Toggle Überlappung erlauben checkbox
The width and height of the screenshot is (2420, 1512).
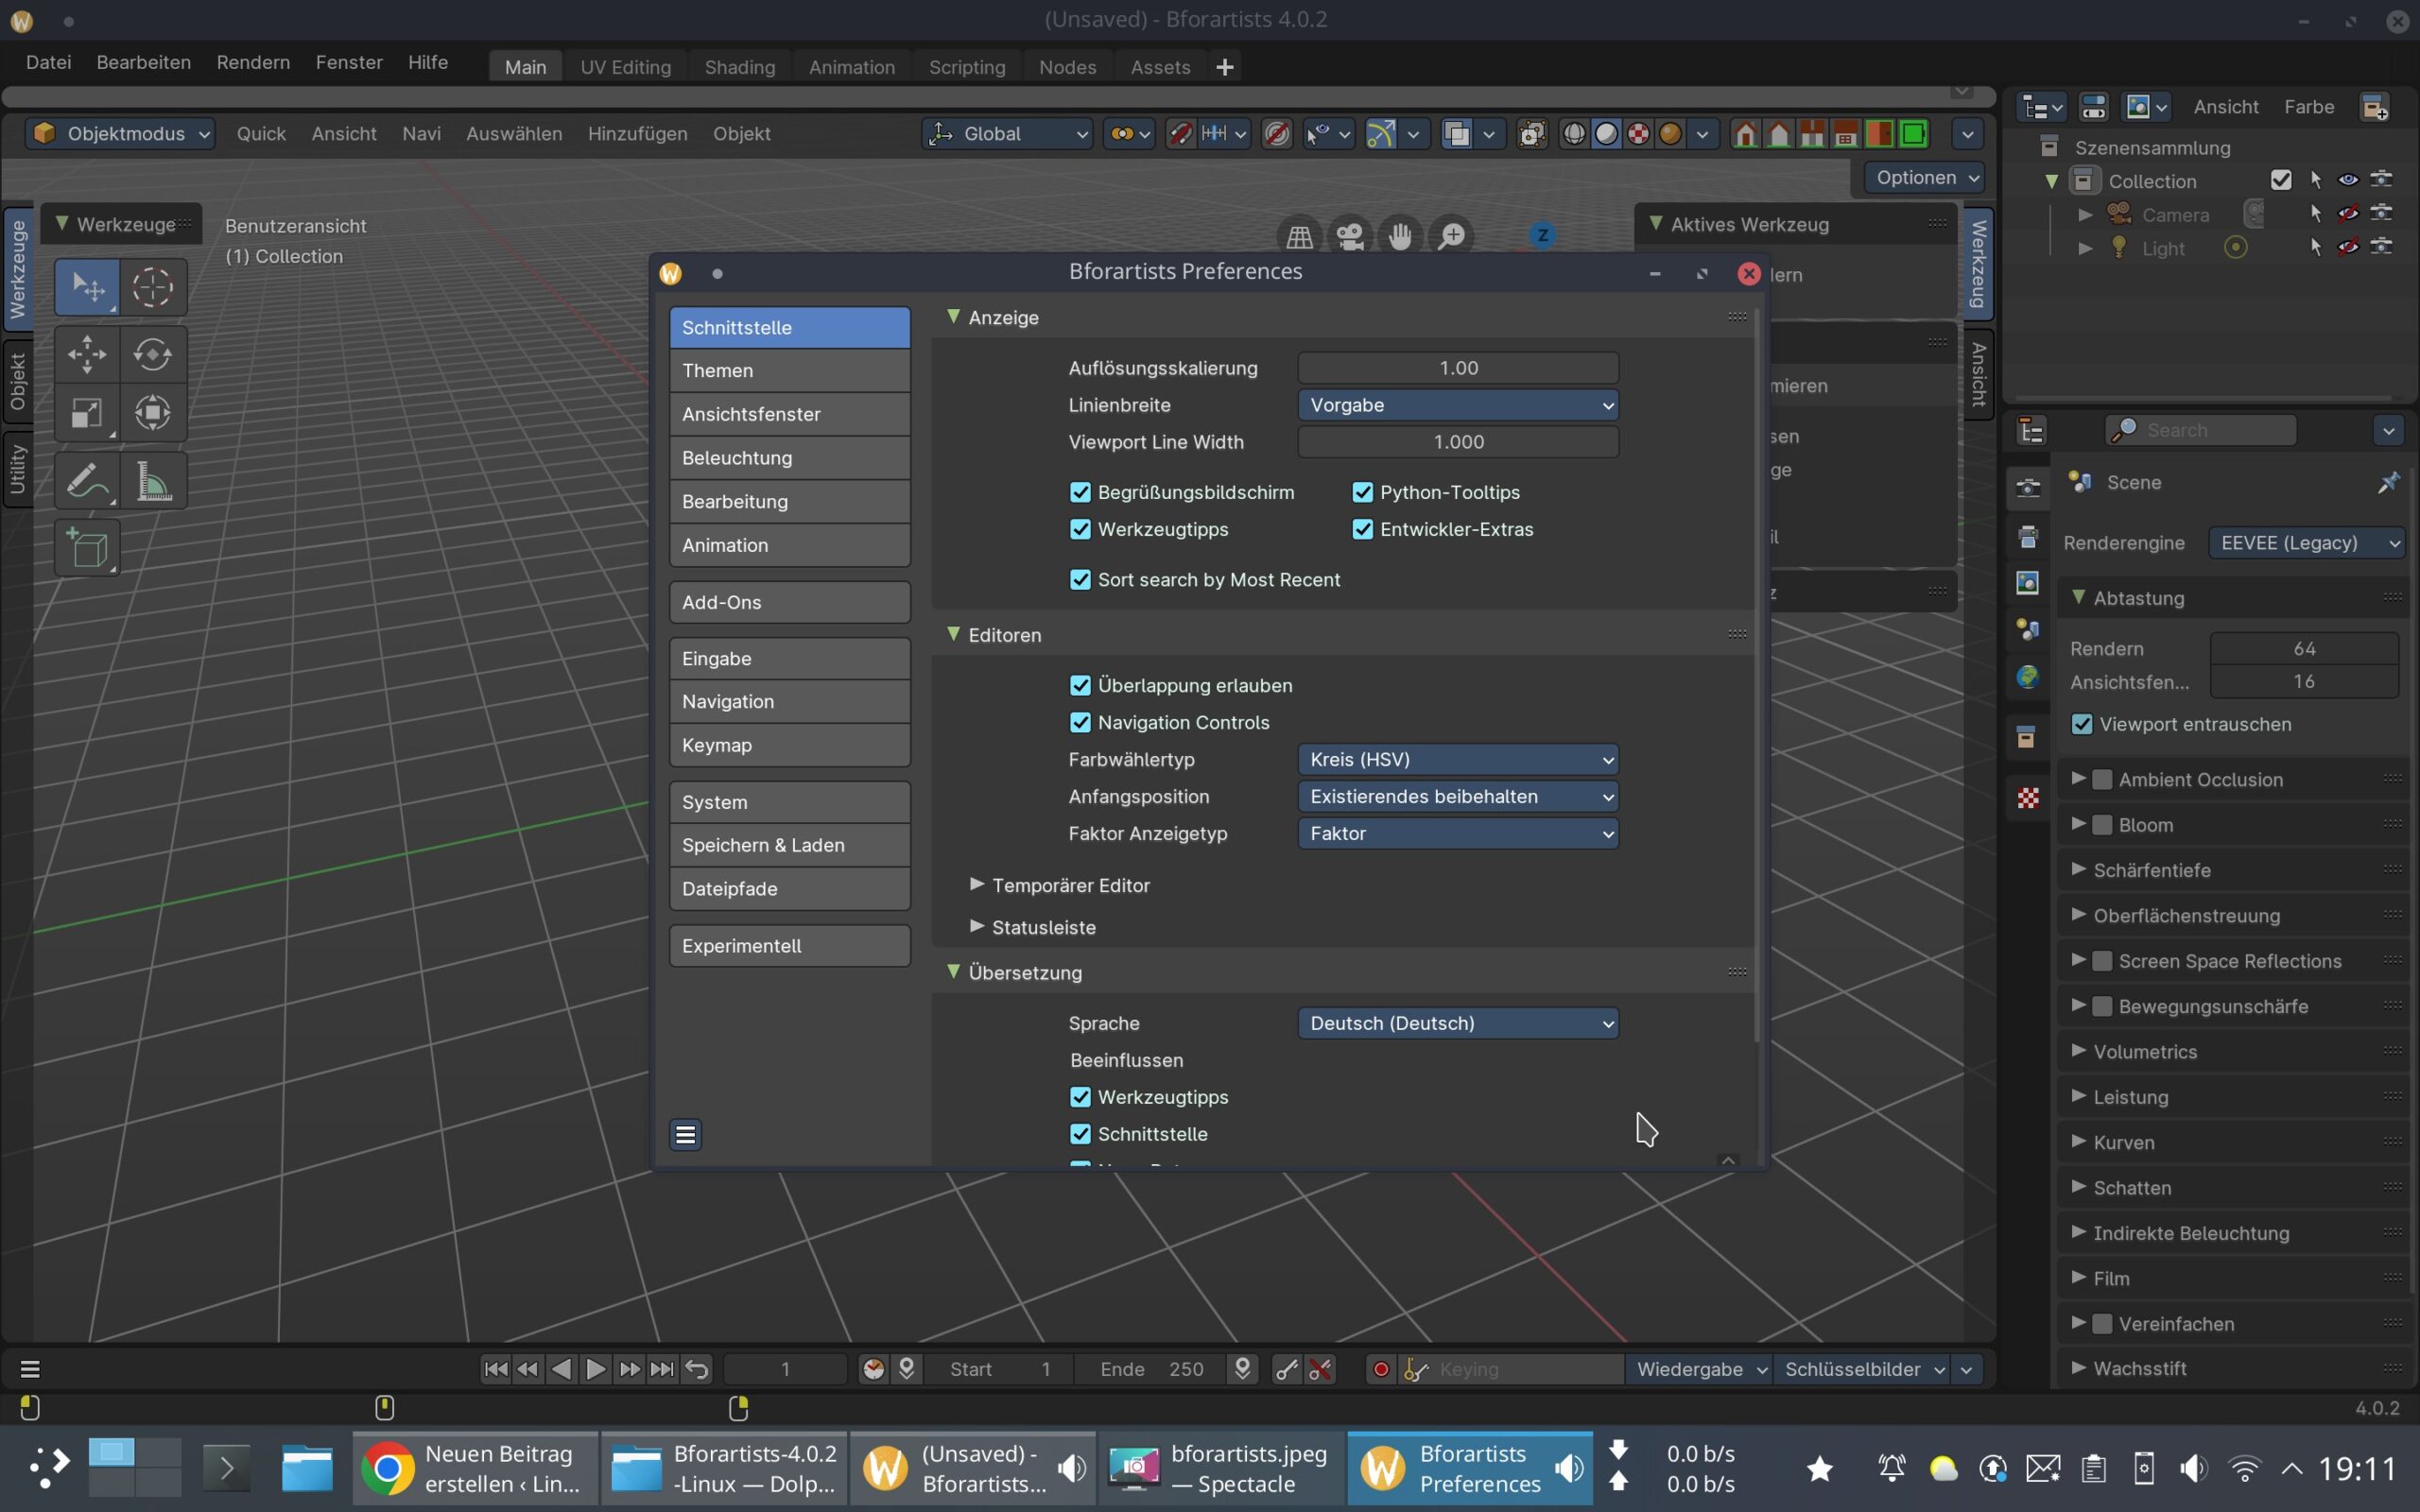[x=1080, y=685]
